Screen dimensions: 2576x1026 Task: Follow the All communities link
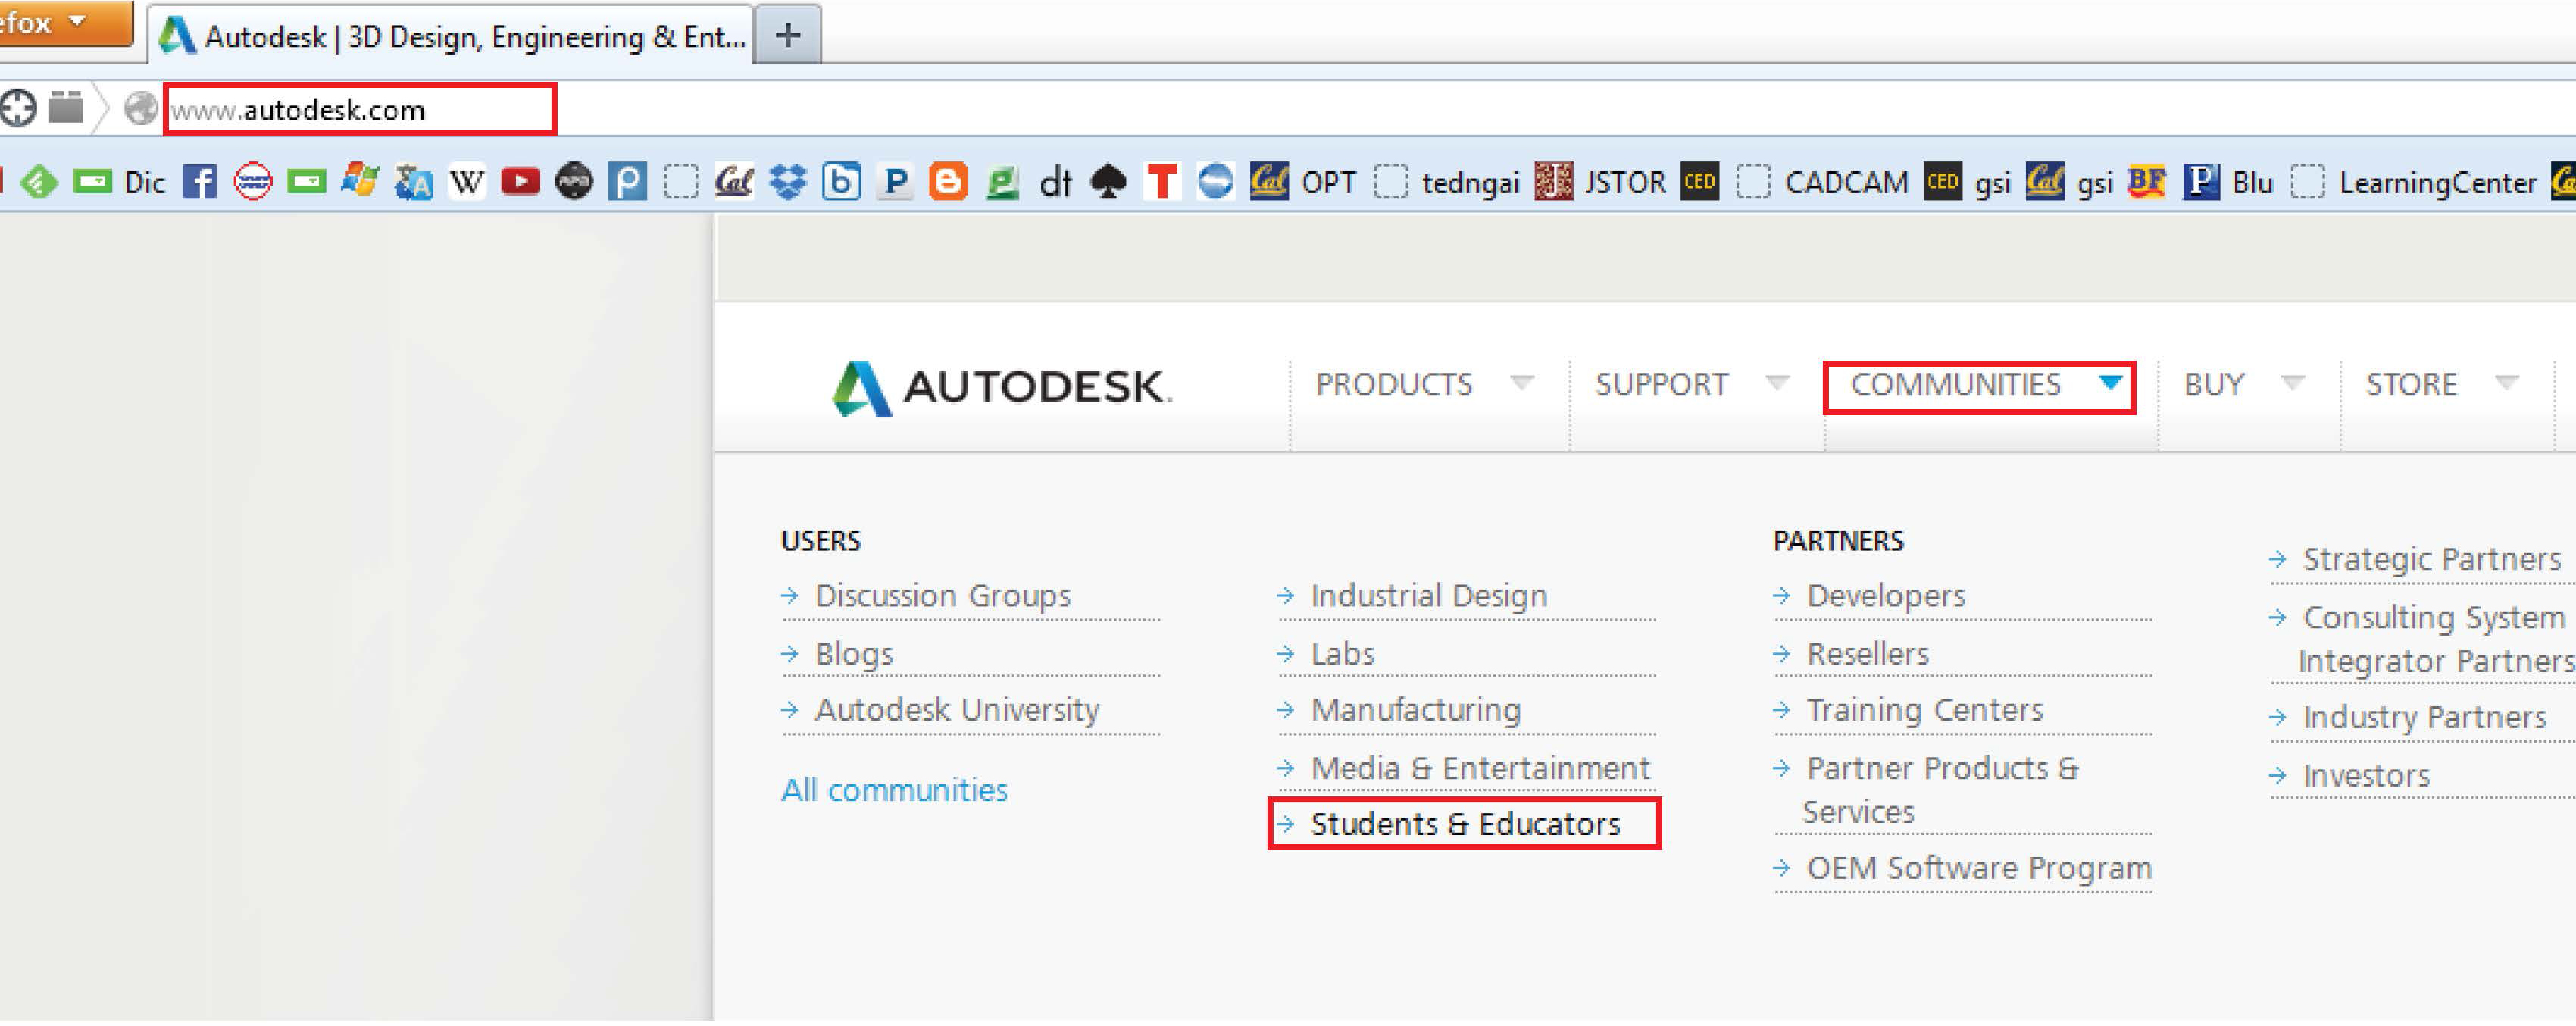894,790
